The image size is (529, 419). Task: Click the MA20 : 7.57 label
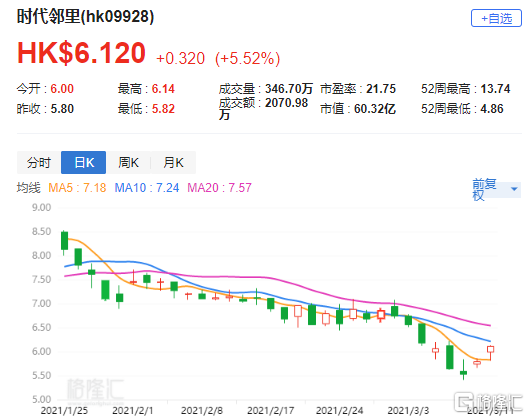(220, 188)
